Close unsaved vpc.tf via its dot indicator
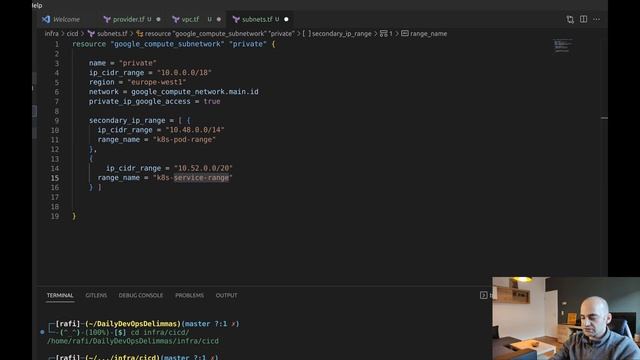Screen dimensions: 640x360 pos(219,19)
